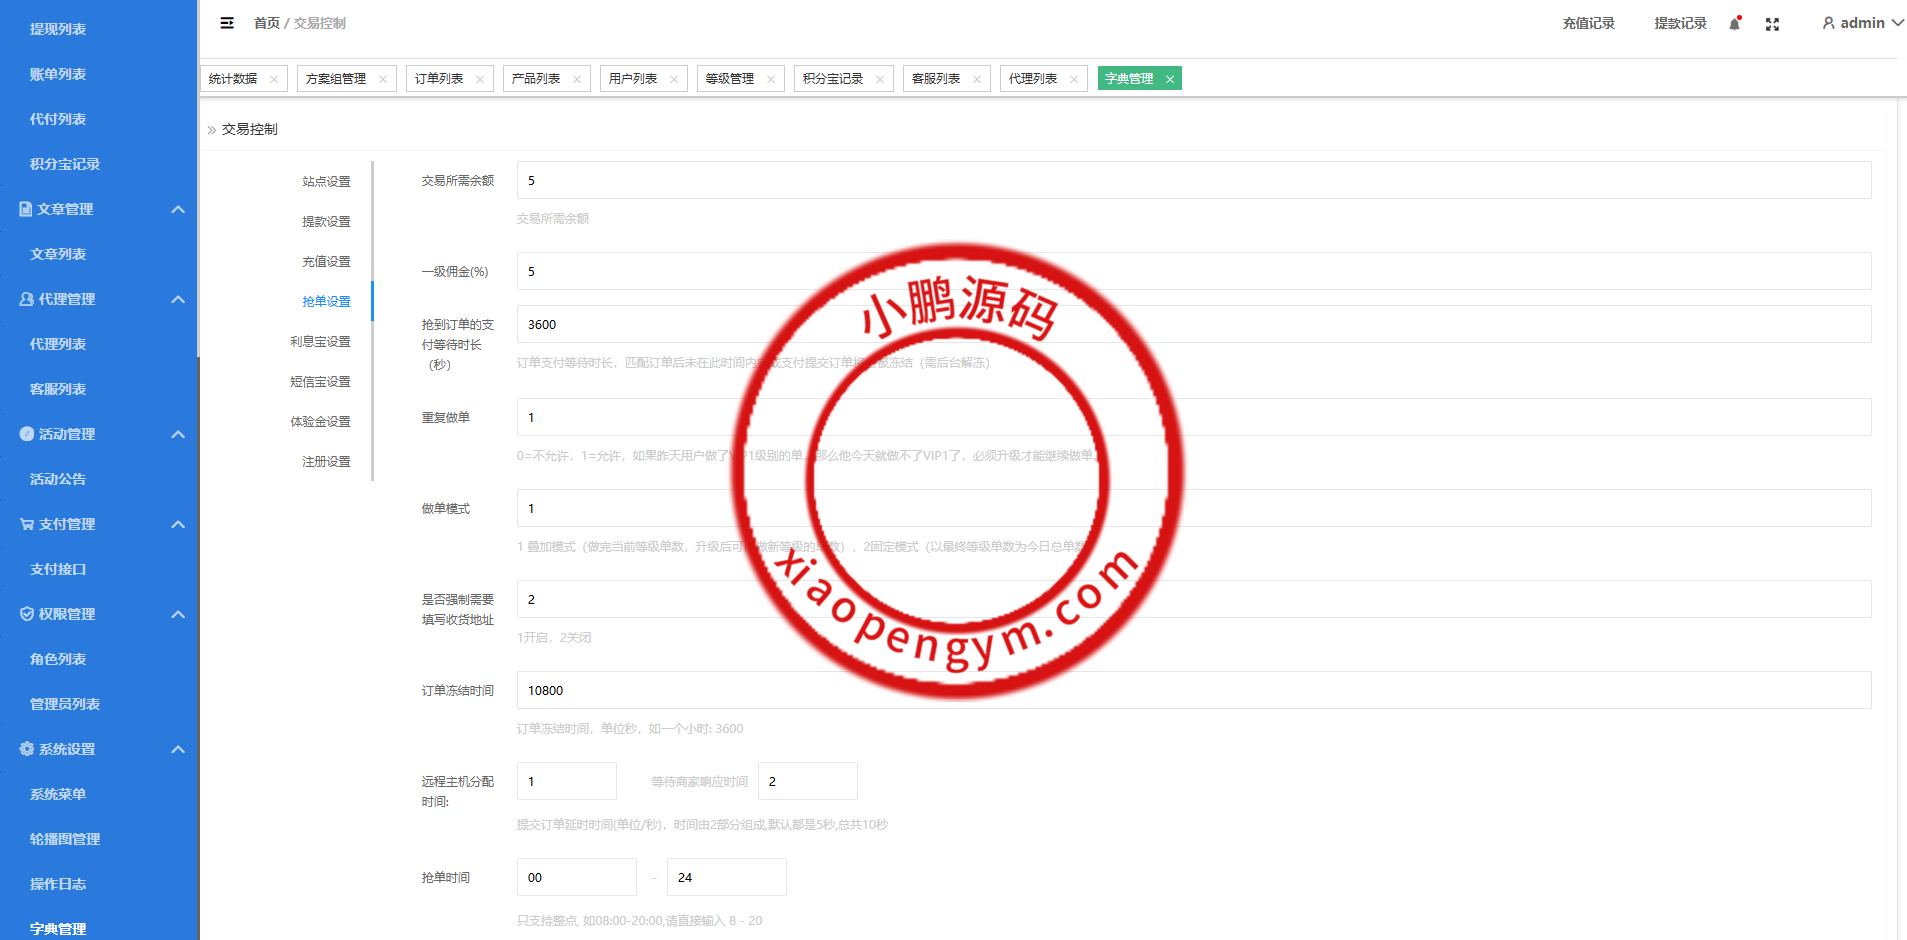The image size is (1907, 940).
Task: Toggle fullscreen mode icon
Action: [x=1772, y=24]
